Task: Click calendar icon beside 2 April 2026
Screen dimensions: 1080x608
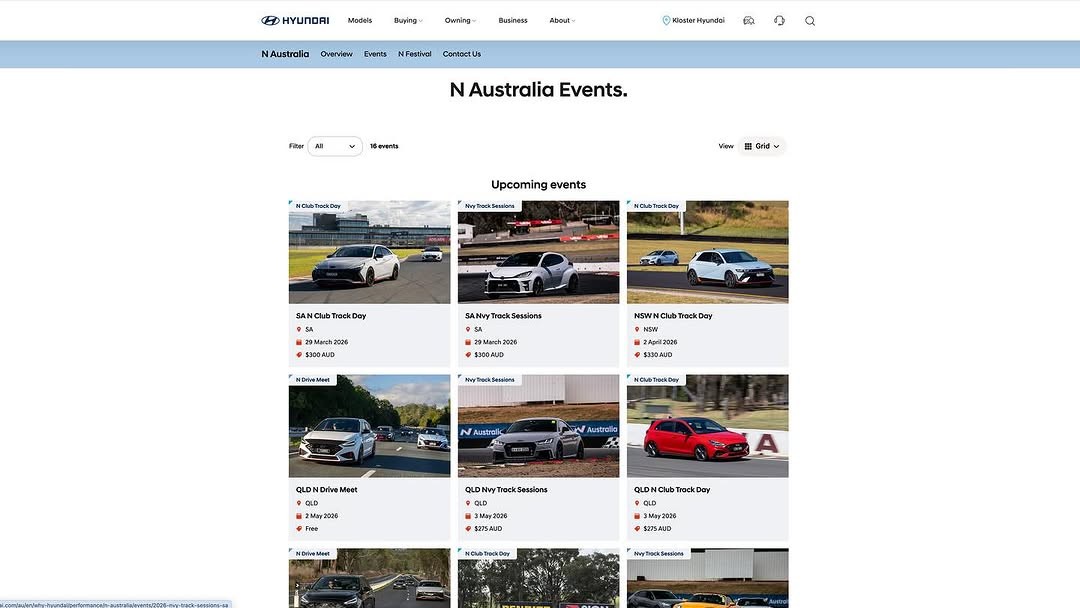Action: [x=637, y=342]
